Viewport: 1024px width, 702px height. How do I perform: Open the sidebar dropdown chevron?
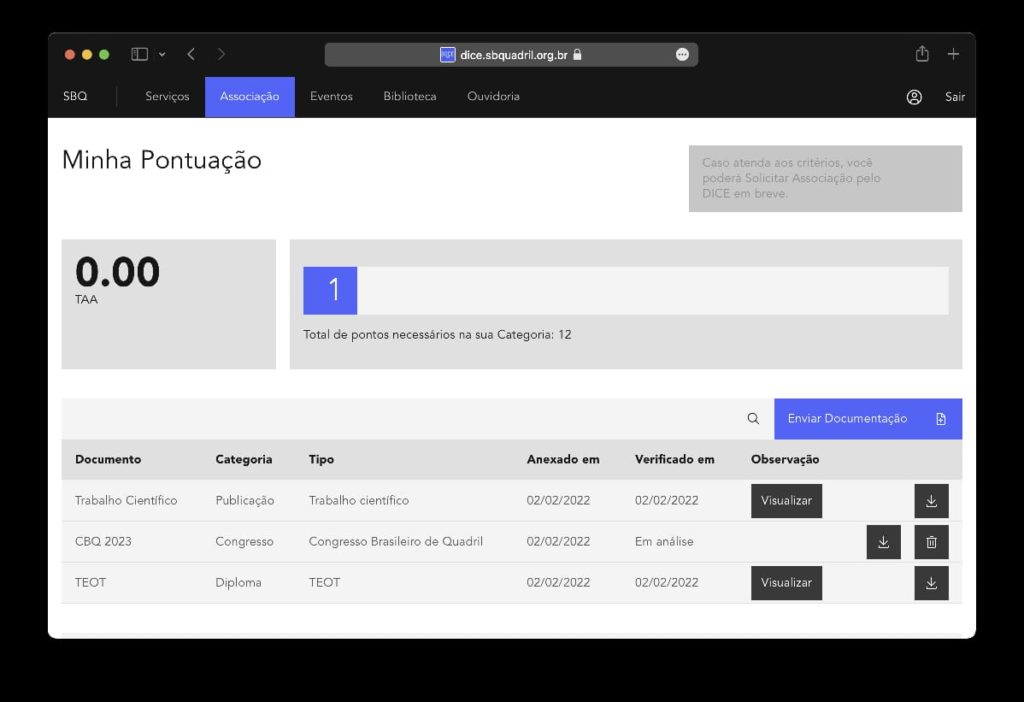[162, 54]
